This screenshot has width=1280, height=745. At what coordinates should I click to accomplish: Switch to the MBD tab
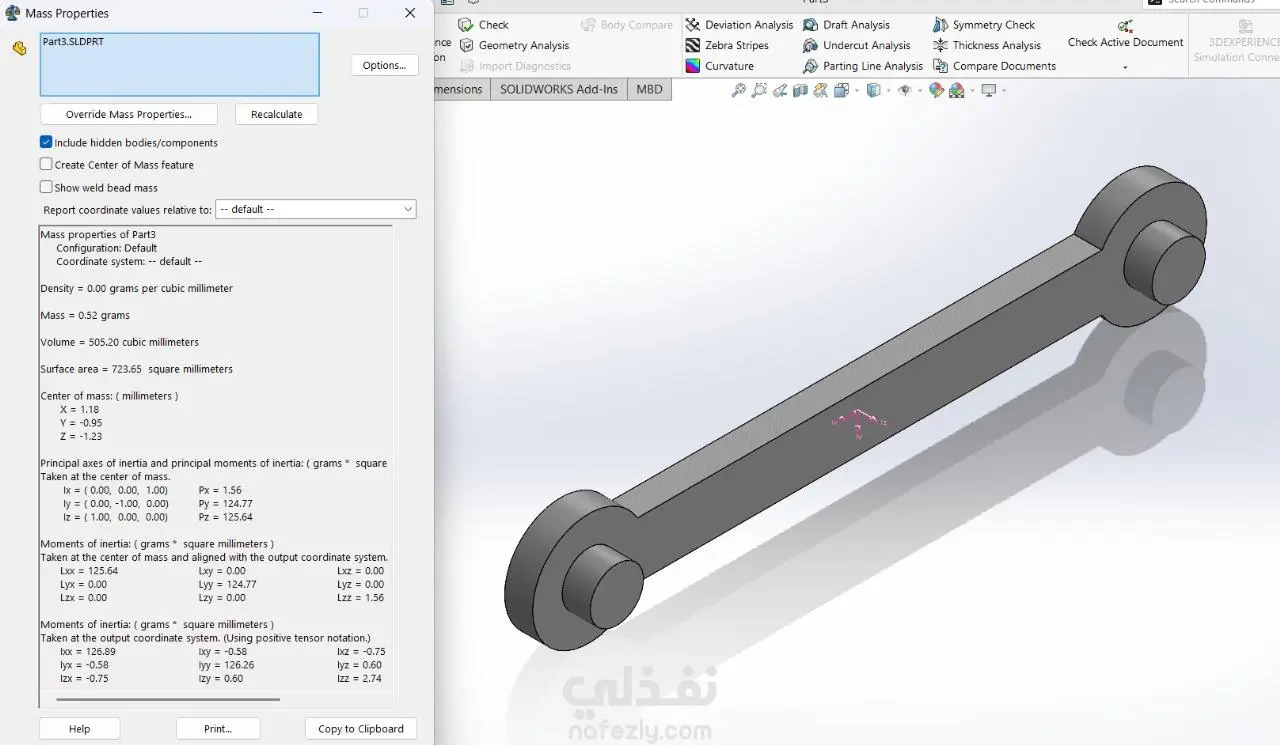coord(649,89)
